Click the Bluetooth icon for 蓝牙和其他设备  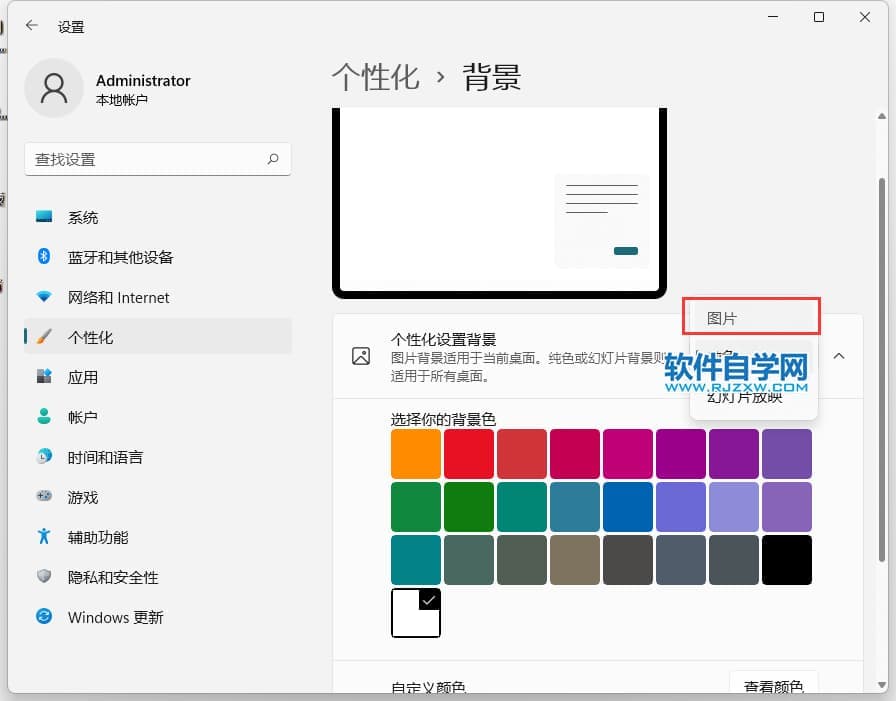click(x=44, y=257)
